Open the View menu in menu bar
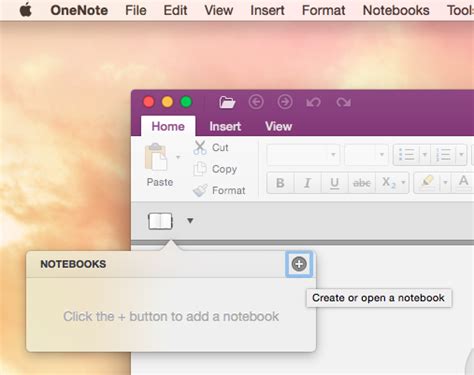 [219, 10]
